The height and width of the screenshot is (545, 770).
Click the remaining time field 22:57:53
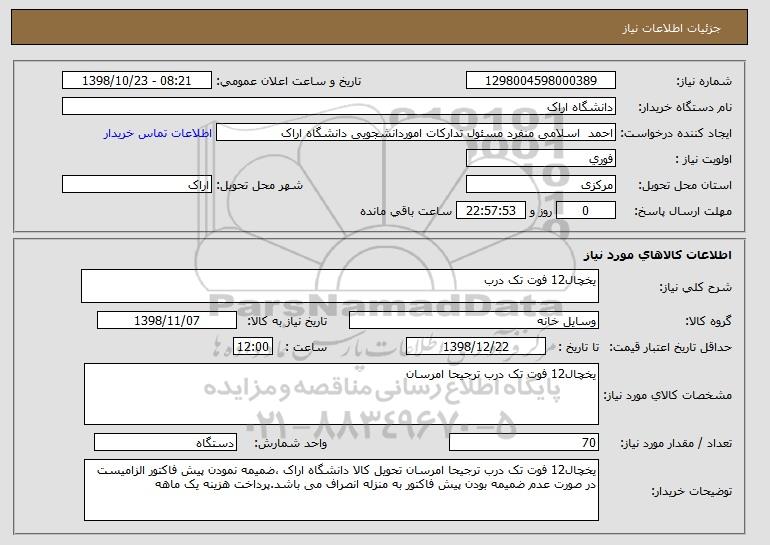[x=491, y=211]
